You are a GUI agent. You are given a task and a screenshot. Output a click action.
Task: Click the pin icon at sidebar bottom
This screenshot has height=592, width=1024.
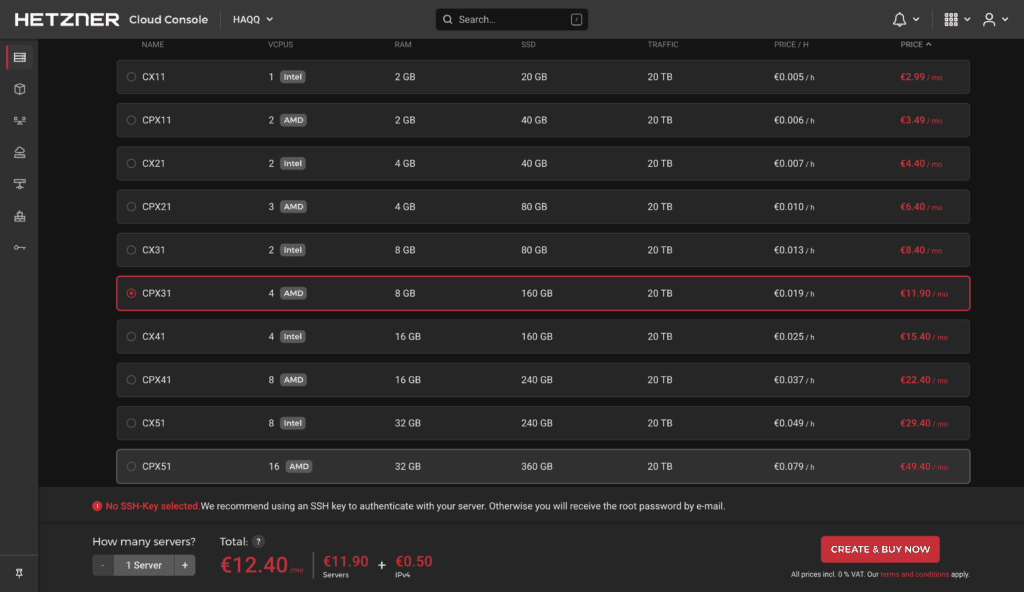20,573
